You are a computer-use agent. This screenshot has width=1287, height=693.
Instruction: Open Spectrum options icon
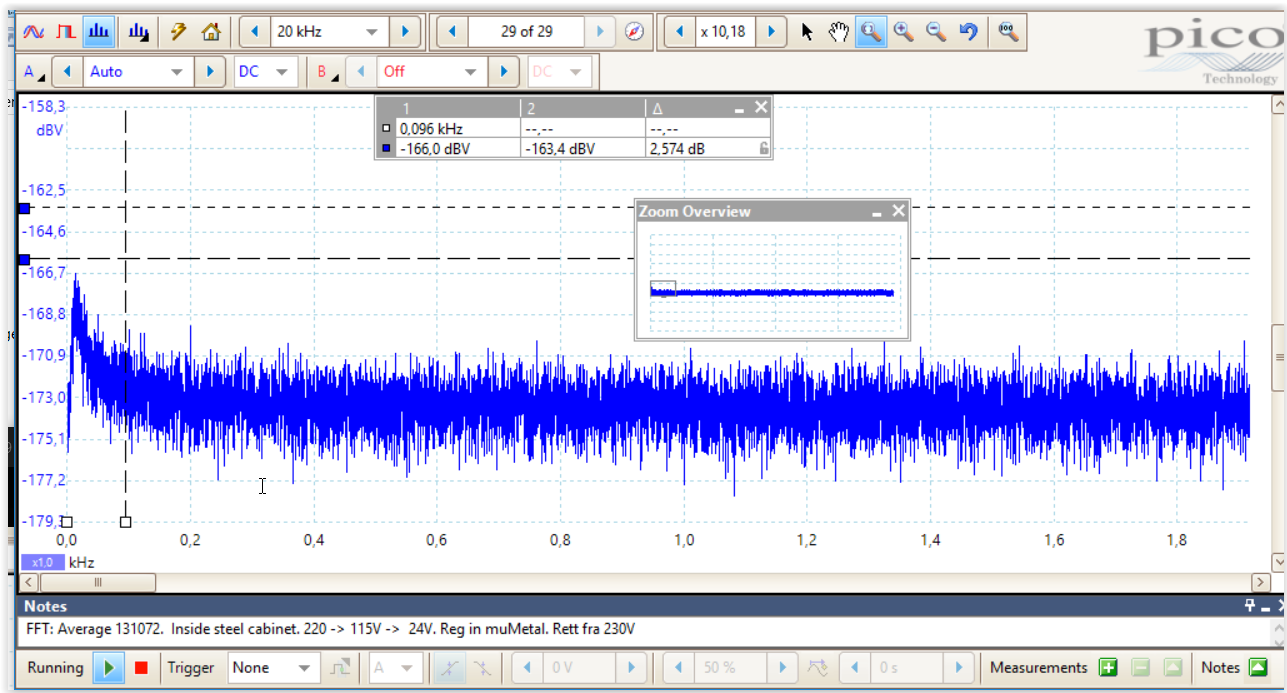click(137, 32)
